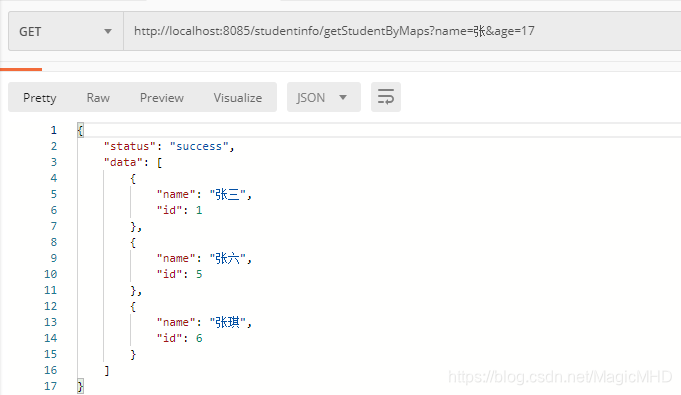Click the id value 6
Viewport: 681px width, 395px height.
[x=199, y=338]
